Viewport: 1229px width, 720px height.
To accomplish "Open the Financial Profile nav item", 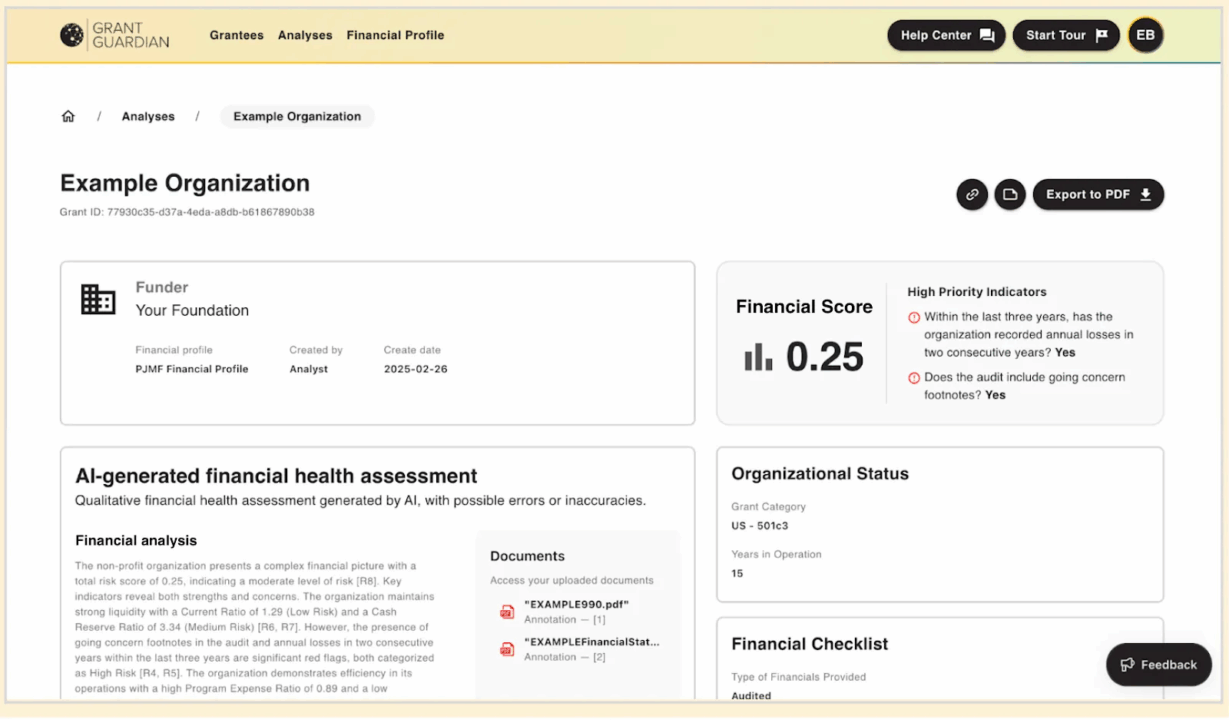I will pyautogui.click(x=395, y=35).
